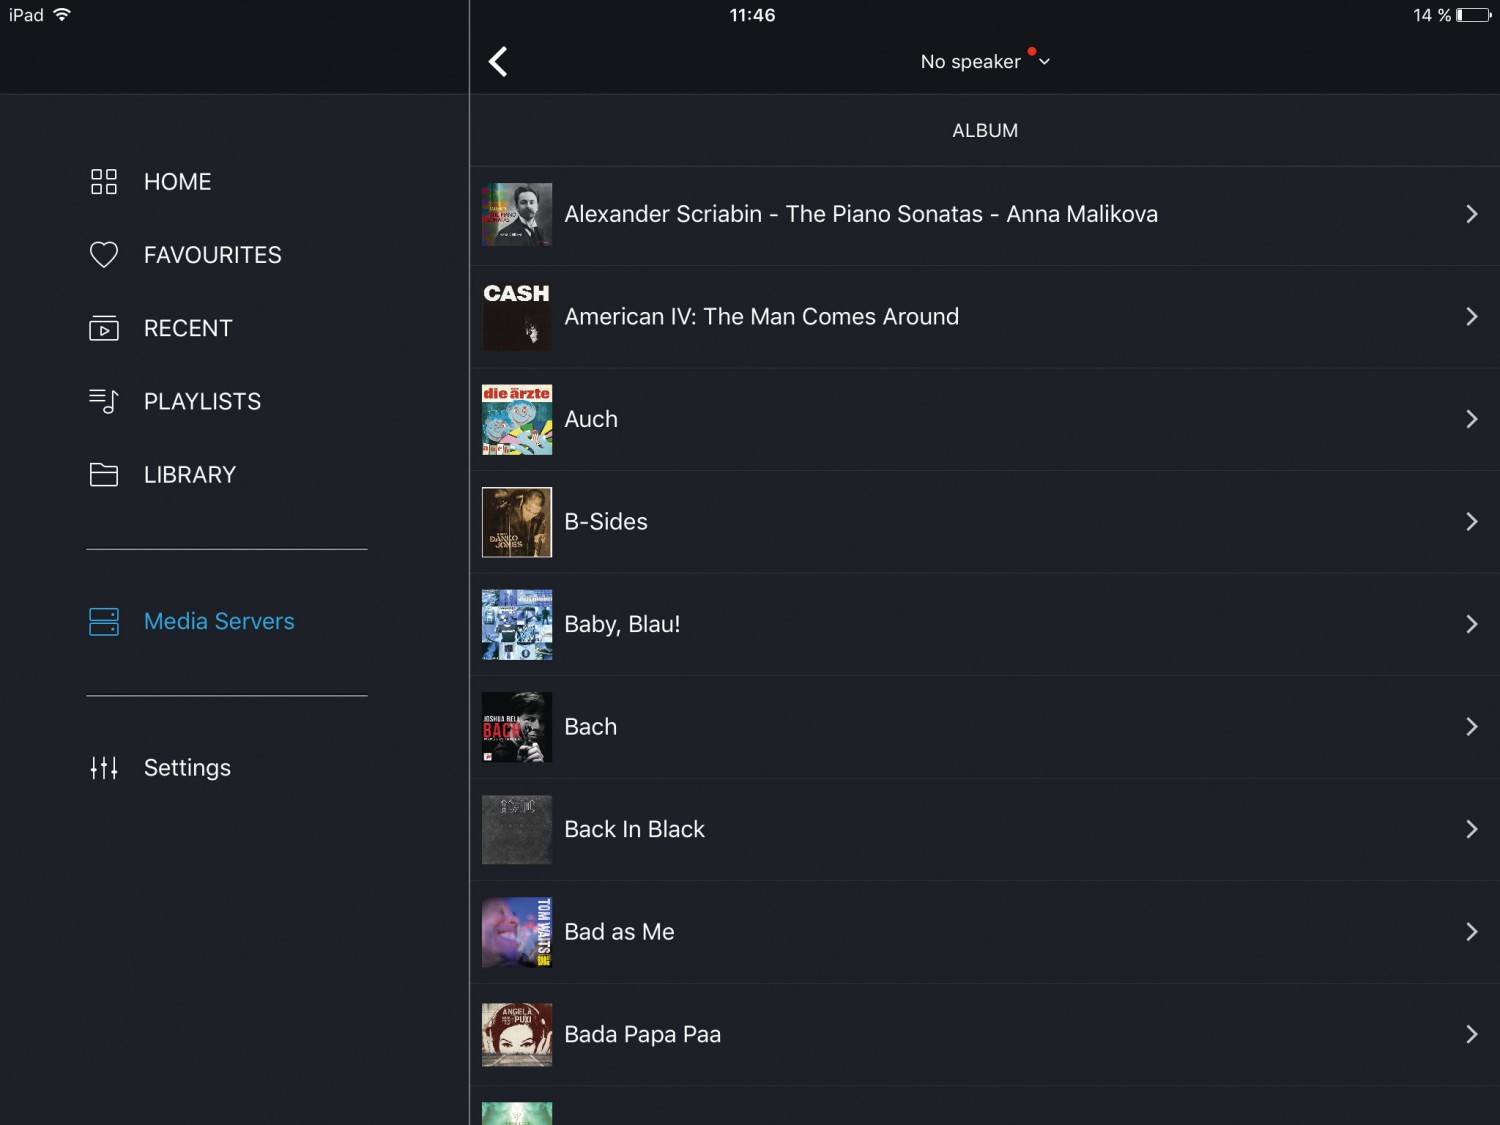The image size is (1500, 1125).
Task: Click the Bada Papa Paa cover
Action: click(x=517, y=1034)
